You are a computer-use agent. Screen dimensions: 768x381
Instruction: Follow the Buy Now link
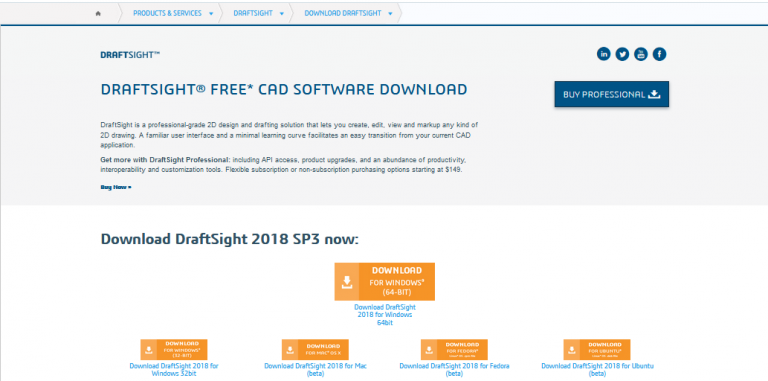point(116,187)
